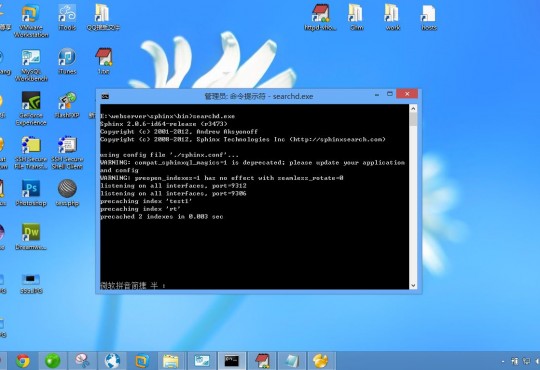Click Chrome in the taskbar
The height and width of the screenshot is (370, 540).
[23, 361]
